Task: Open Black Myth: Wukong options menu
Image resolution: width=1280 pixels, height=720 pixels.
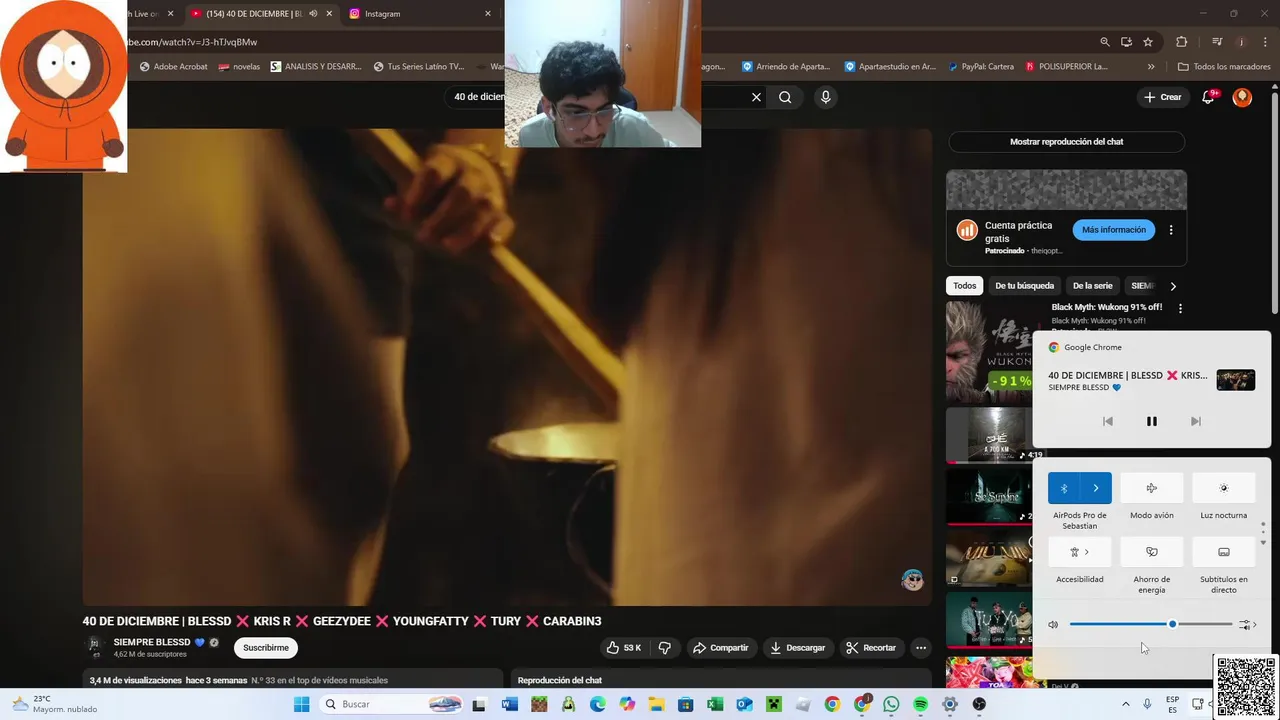Action: [x=1180, y=309]
